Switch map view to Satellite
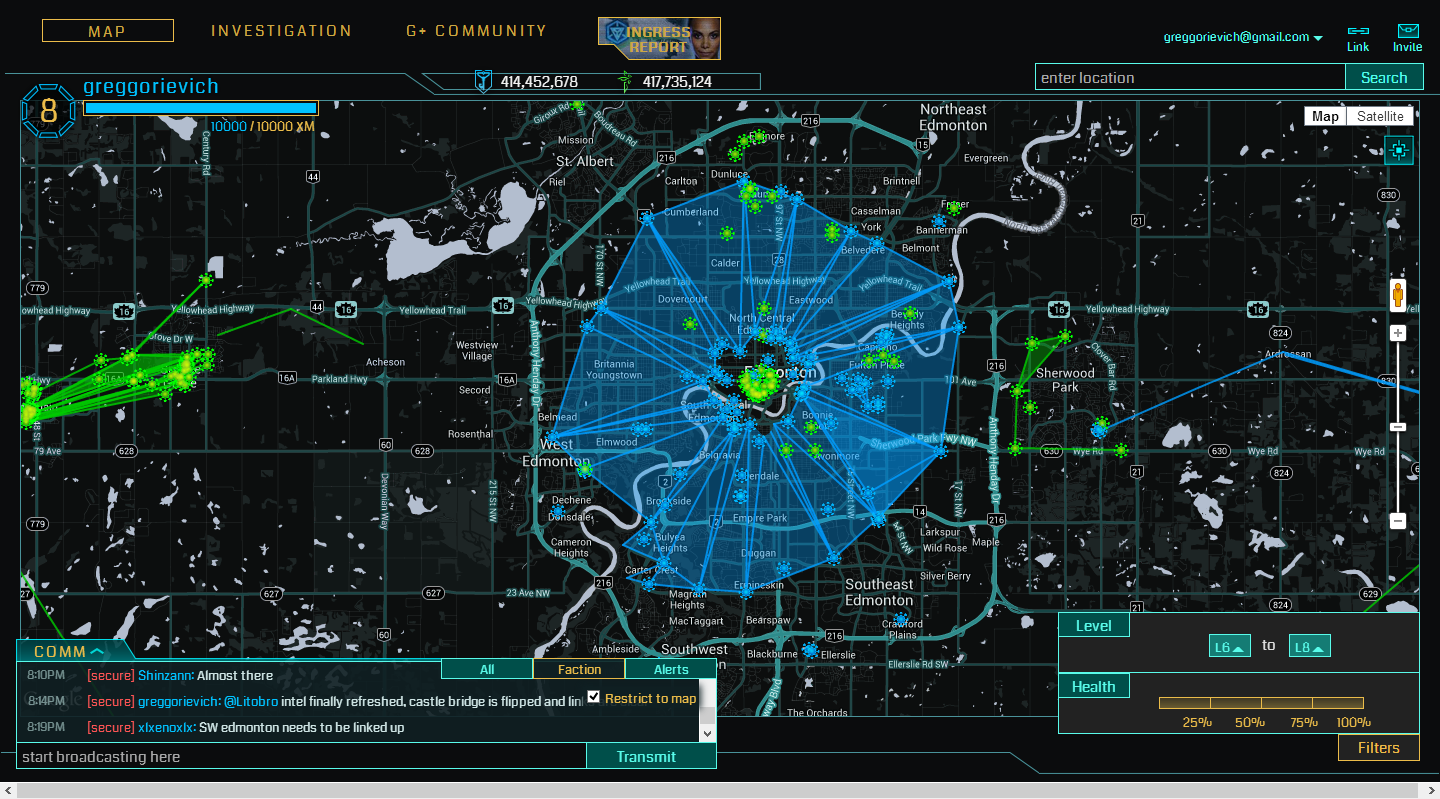 [1380, 116]
